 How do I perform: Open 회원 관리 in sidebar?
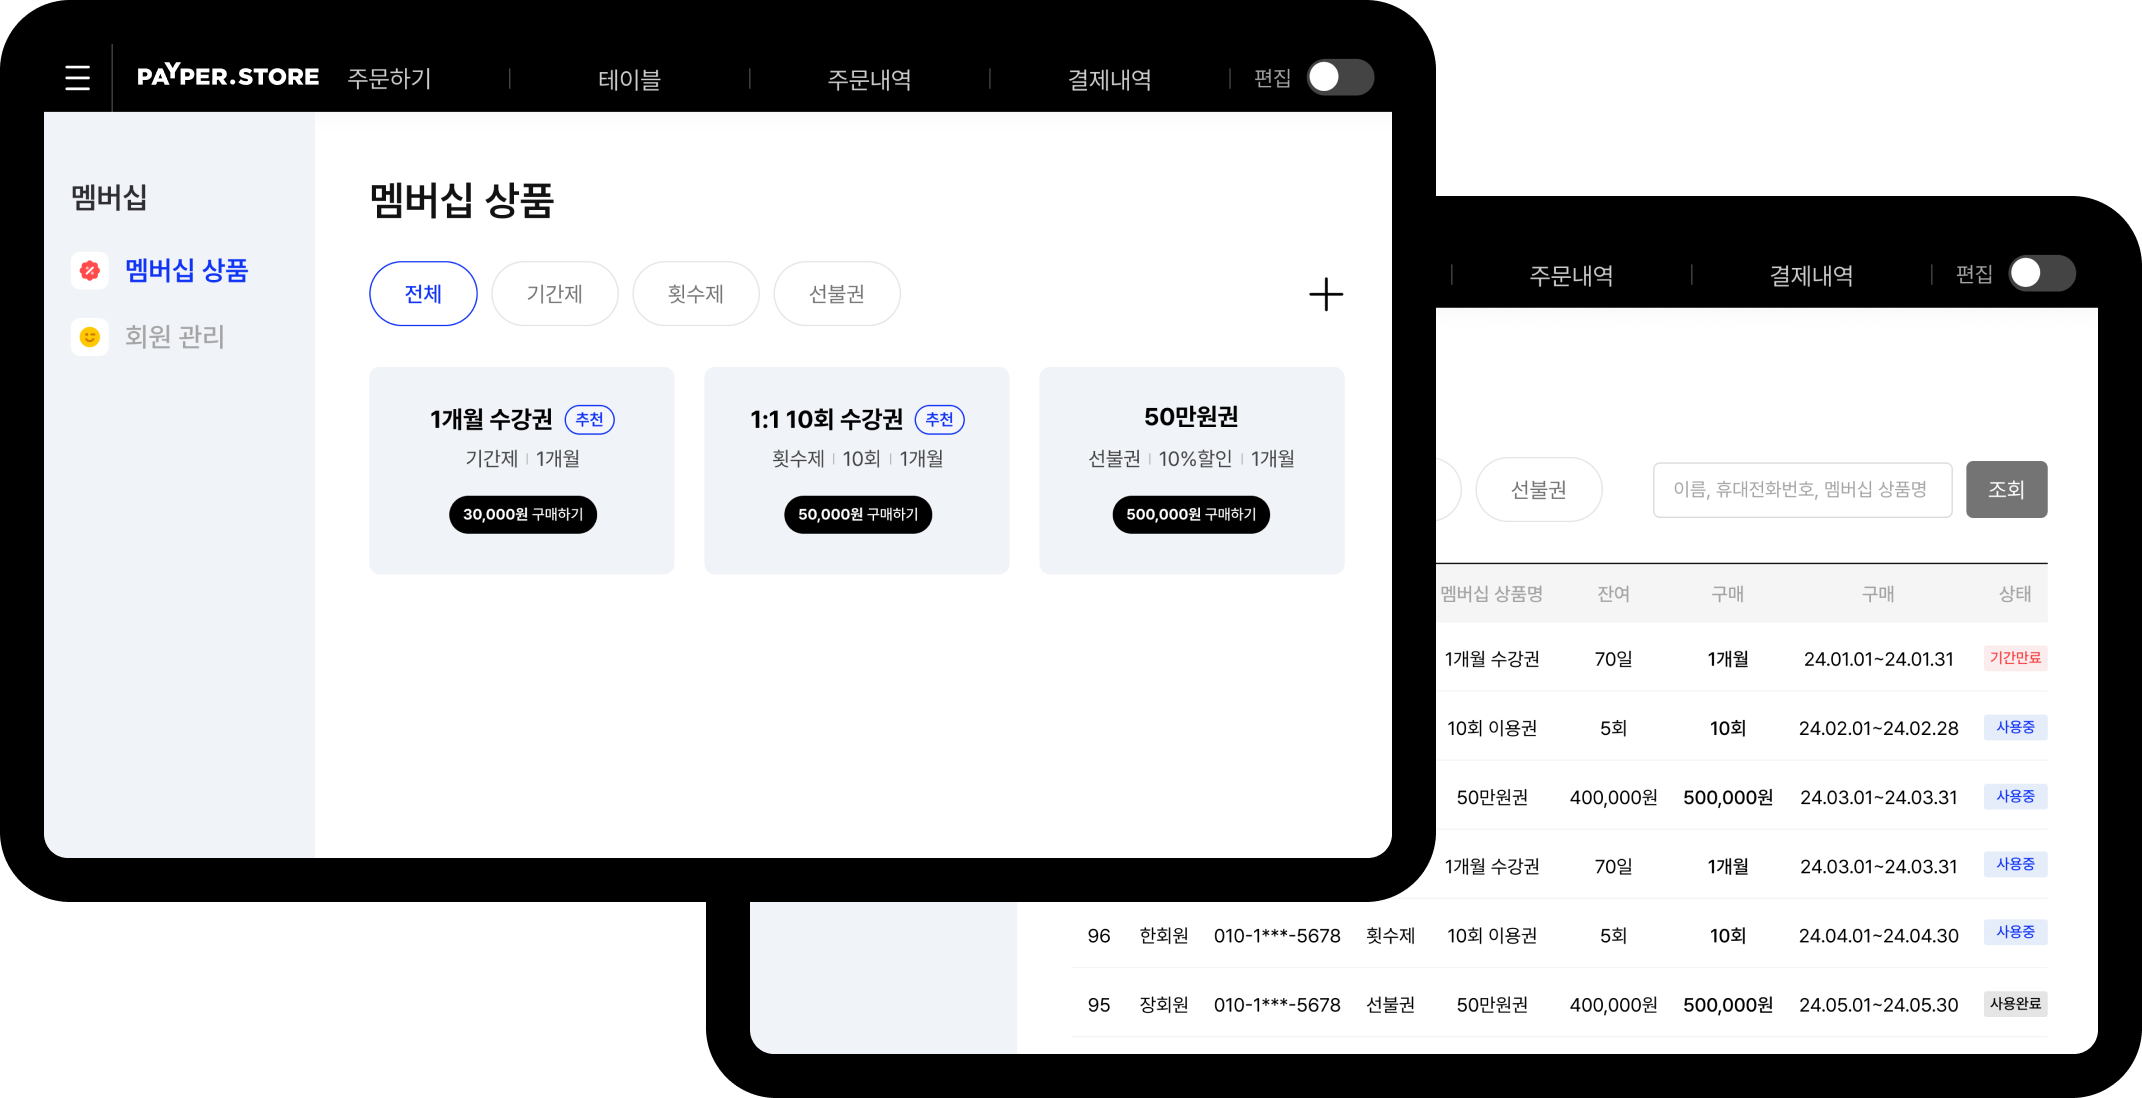[174, 337]
